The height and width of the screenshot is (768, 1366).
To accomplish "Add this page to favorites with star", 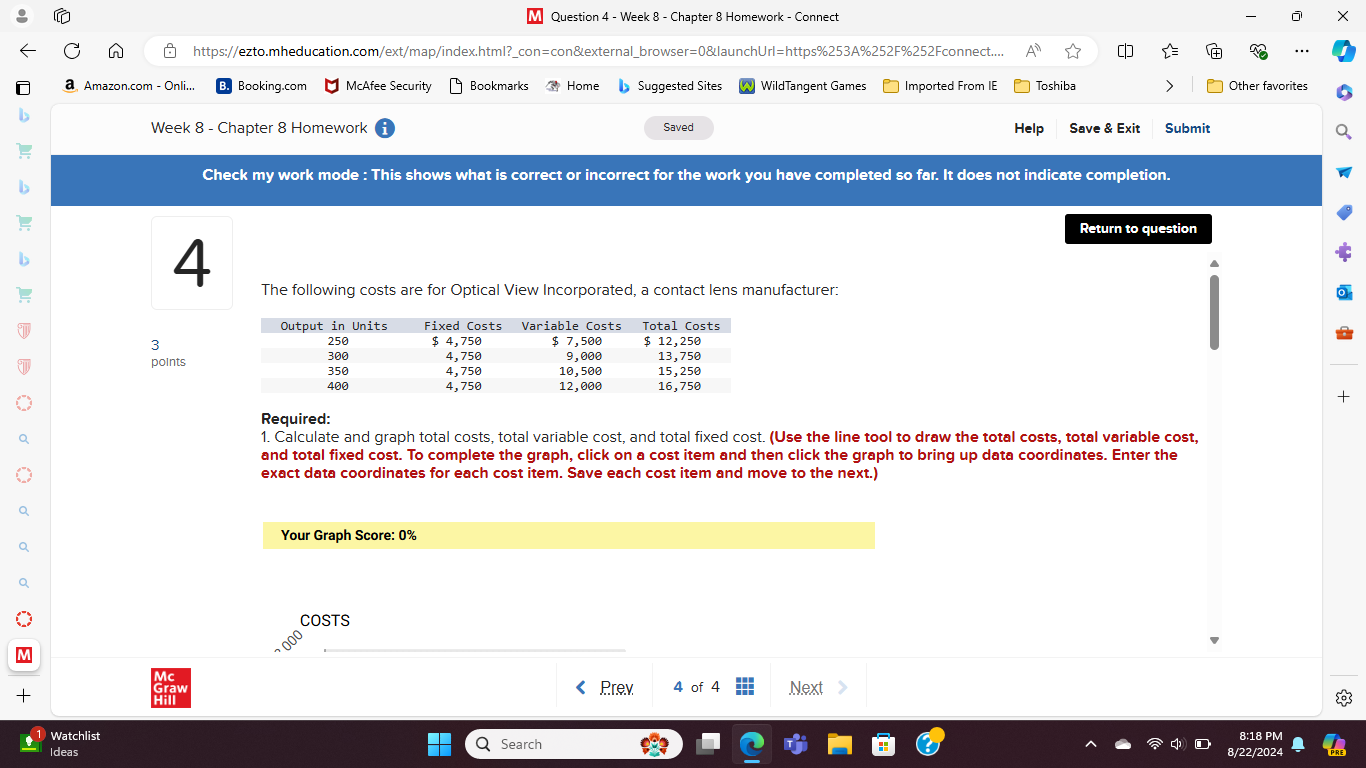I will tap(1073, 51).
